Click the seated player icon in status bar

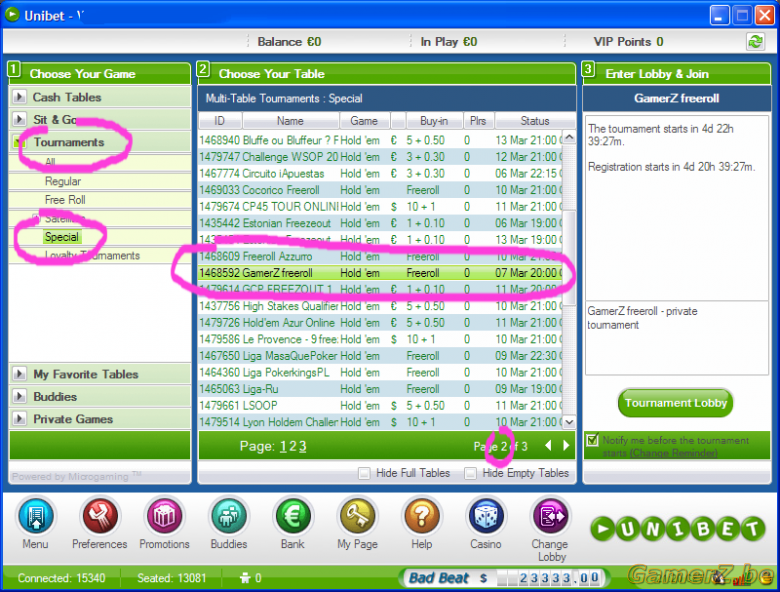(245, 578)
